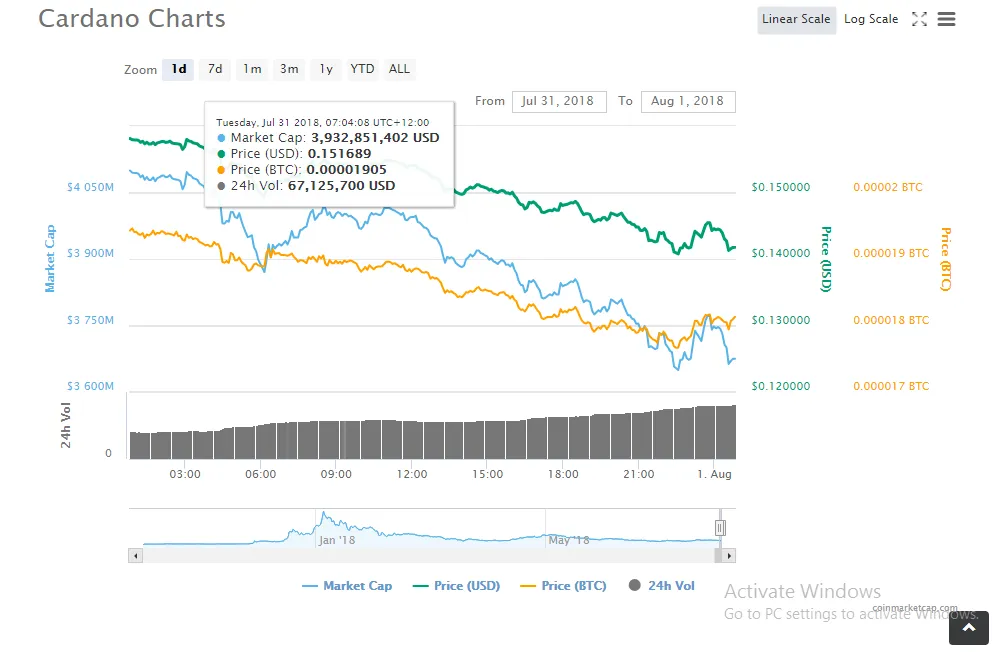This screenshot has width=998, height=652.
Task: Open the chart hamburger menu
Action: (946, 19)
